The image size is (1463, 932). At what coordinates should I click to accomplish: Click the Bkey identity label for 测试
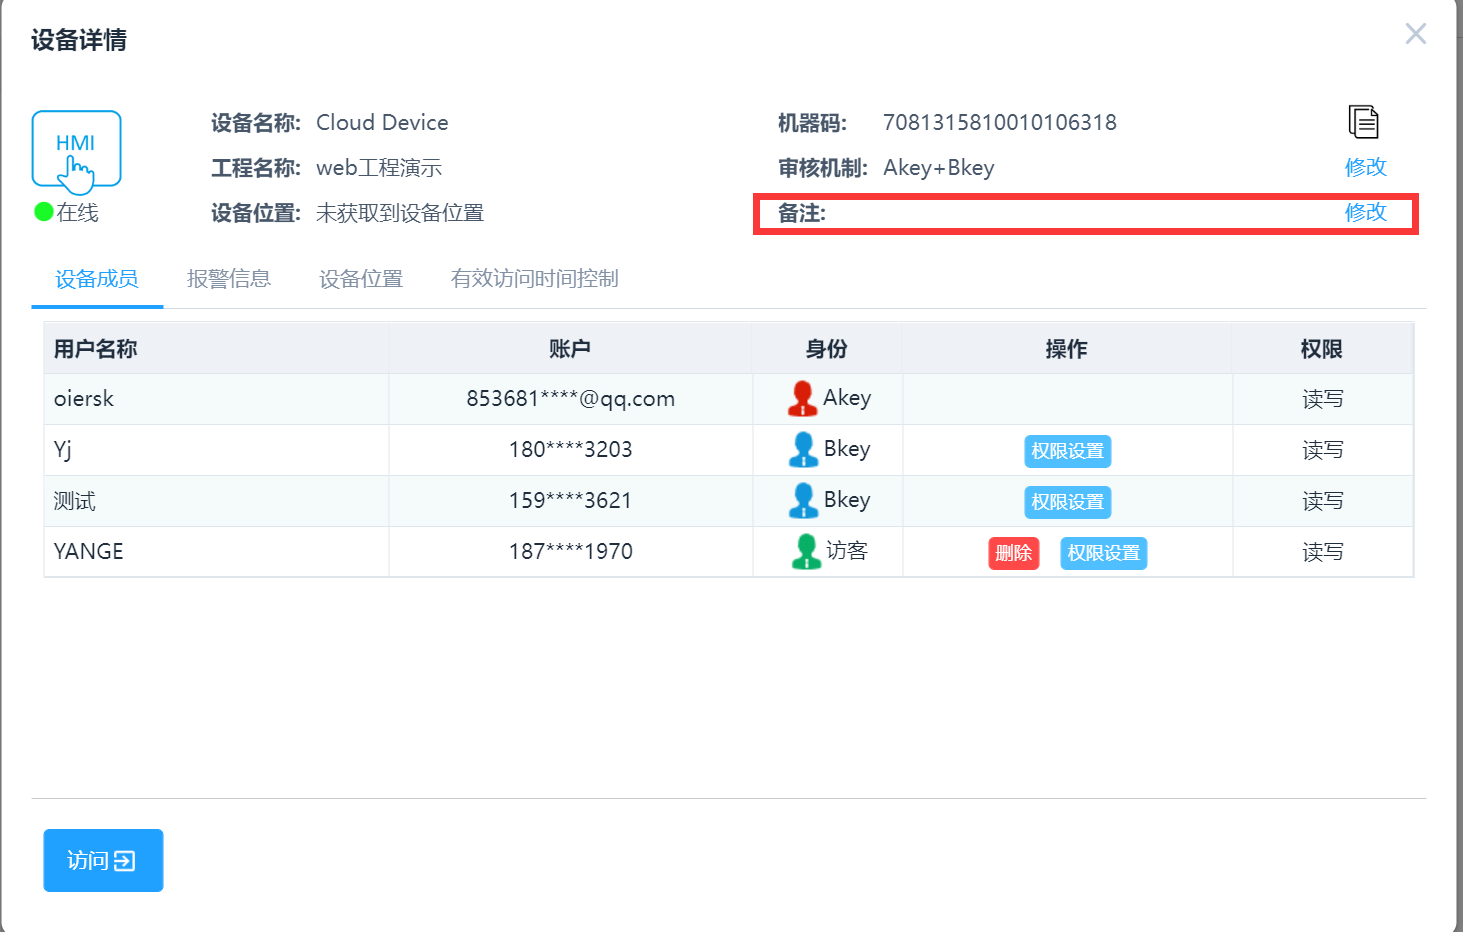(847, 500)
